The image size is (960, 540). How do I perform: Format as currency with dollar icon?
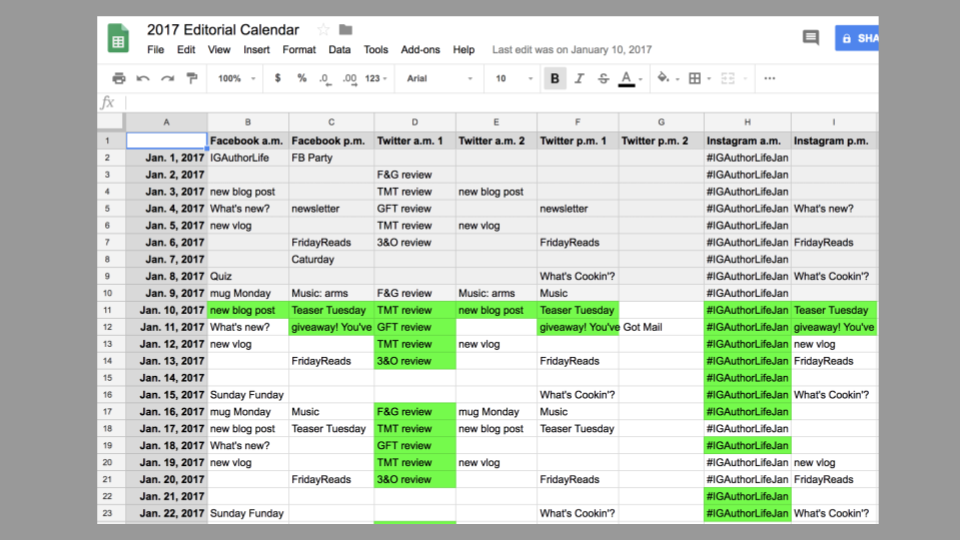pyautogui.click(x=277, y=78)
